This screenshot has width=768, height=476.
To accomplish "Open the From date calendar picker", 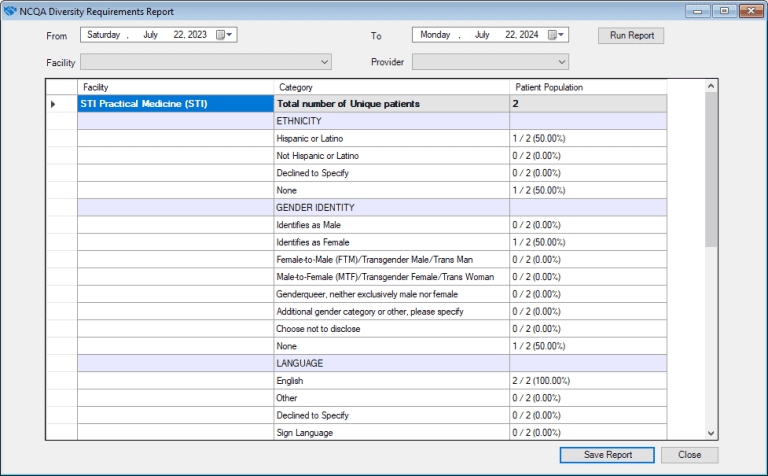I will click(x=220, y=35).
